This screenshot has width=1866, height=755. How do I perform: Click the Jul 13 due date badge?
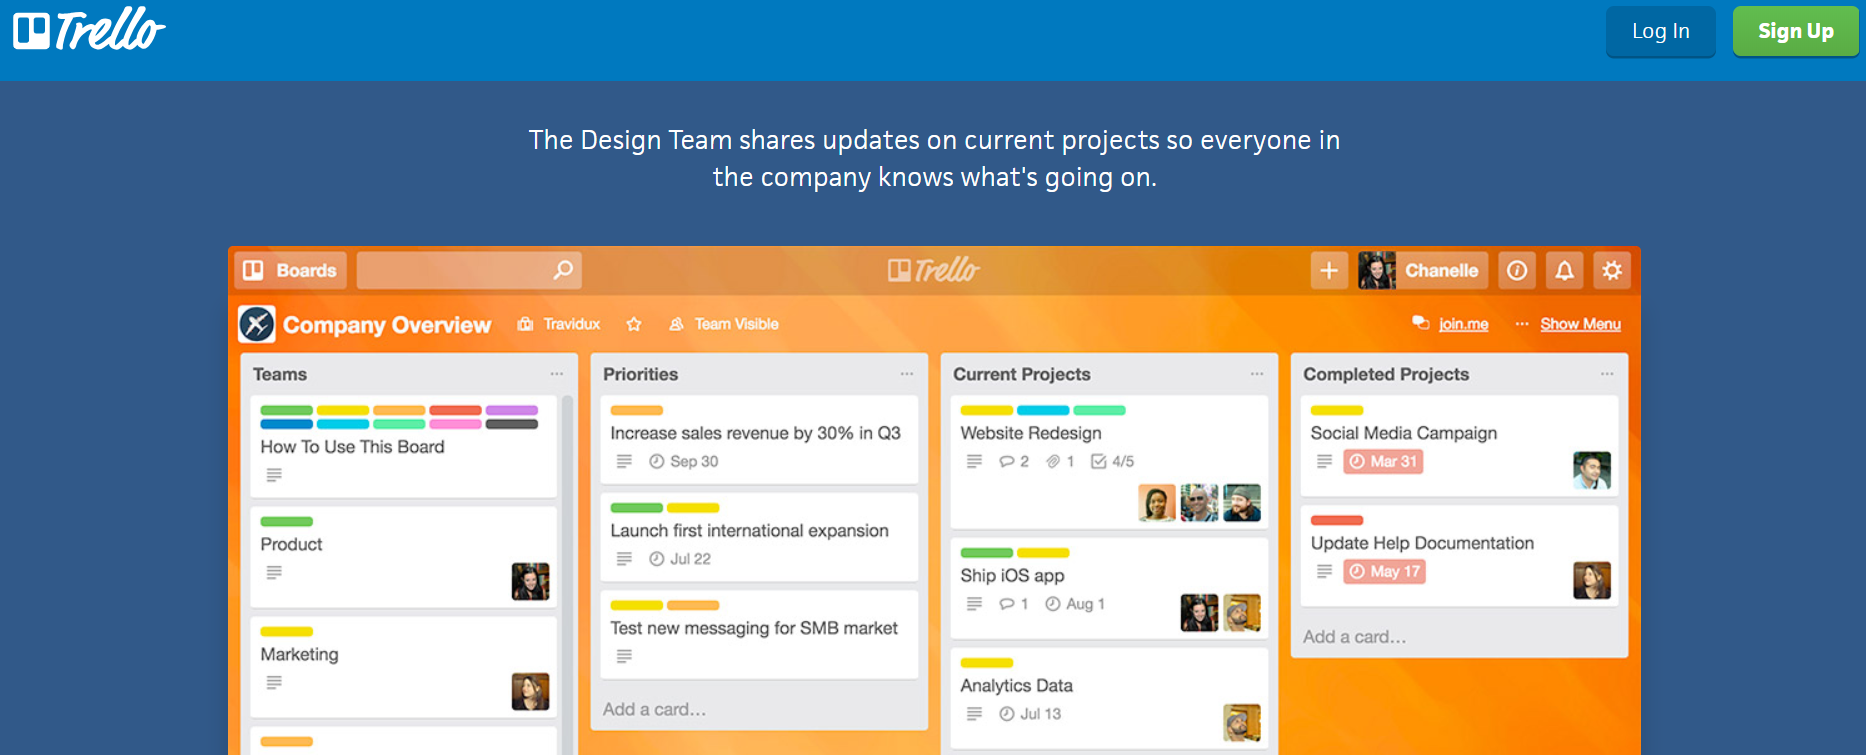click(1030, 714)
